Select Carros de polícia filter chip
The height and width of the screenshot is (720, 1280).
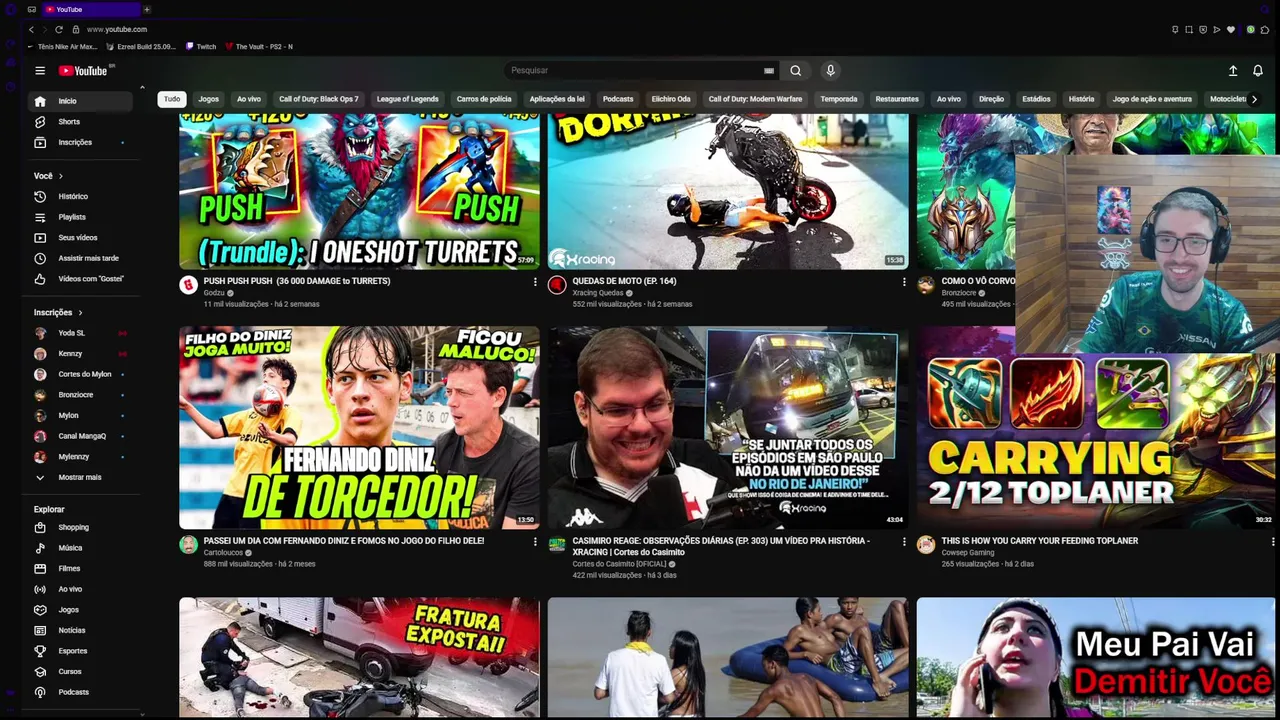tap(484, 99)
